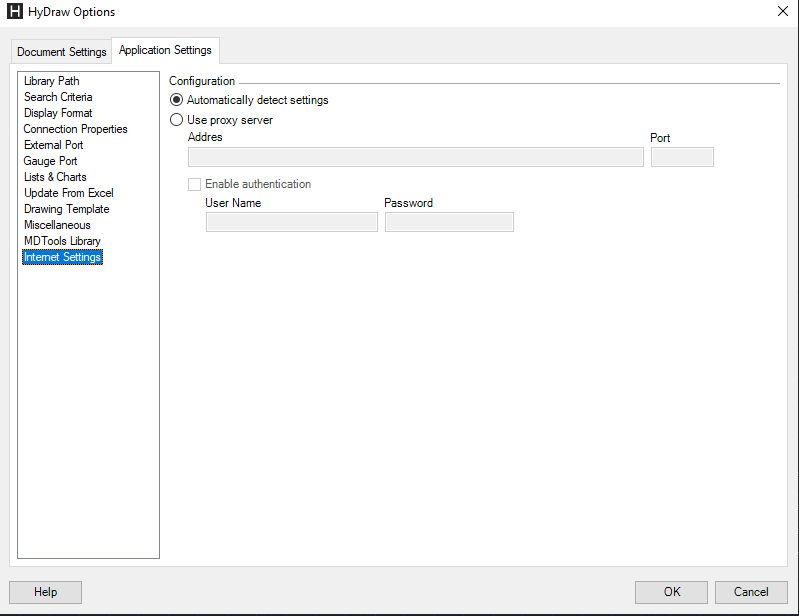799x616 pixels.
Task: Open MDTools Library settings
Action: click(62, 241)
